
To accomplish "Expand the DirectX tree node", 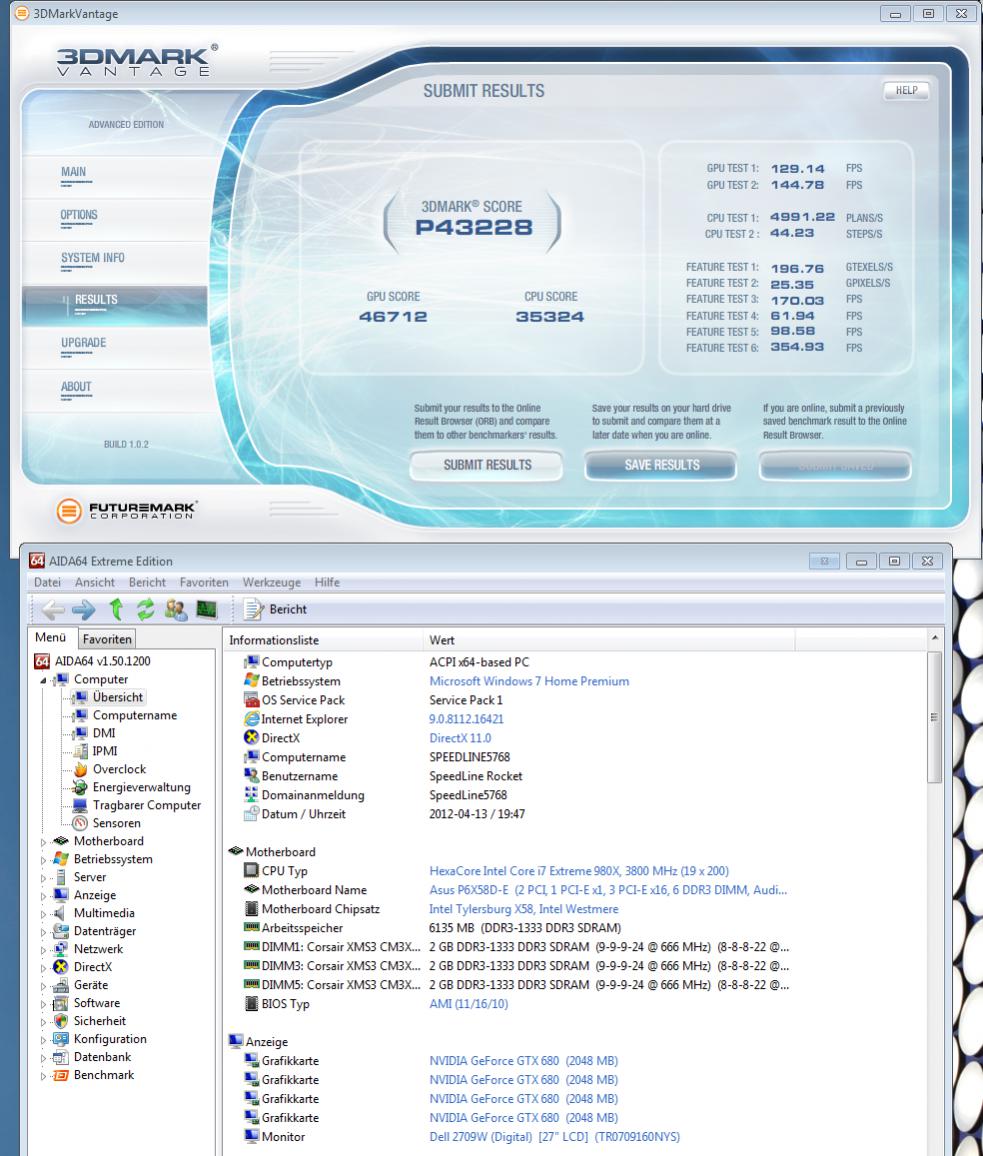I will (x=43, y=968).
